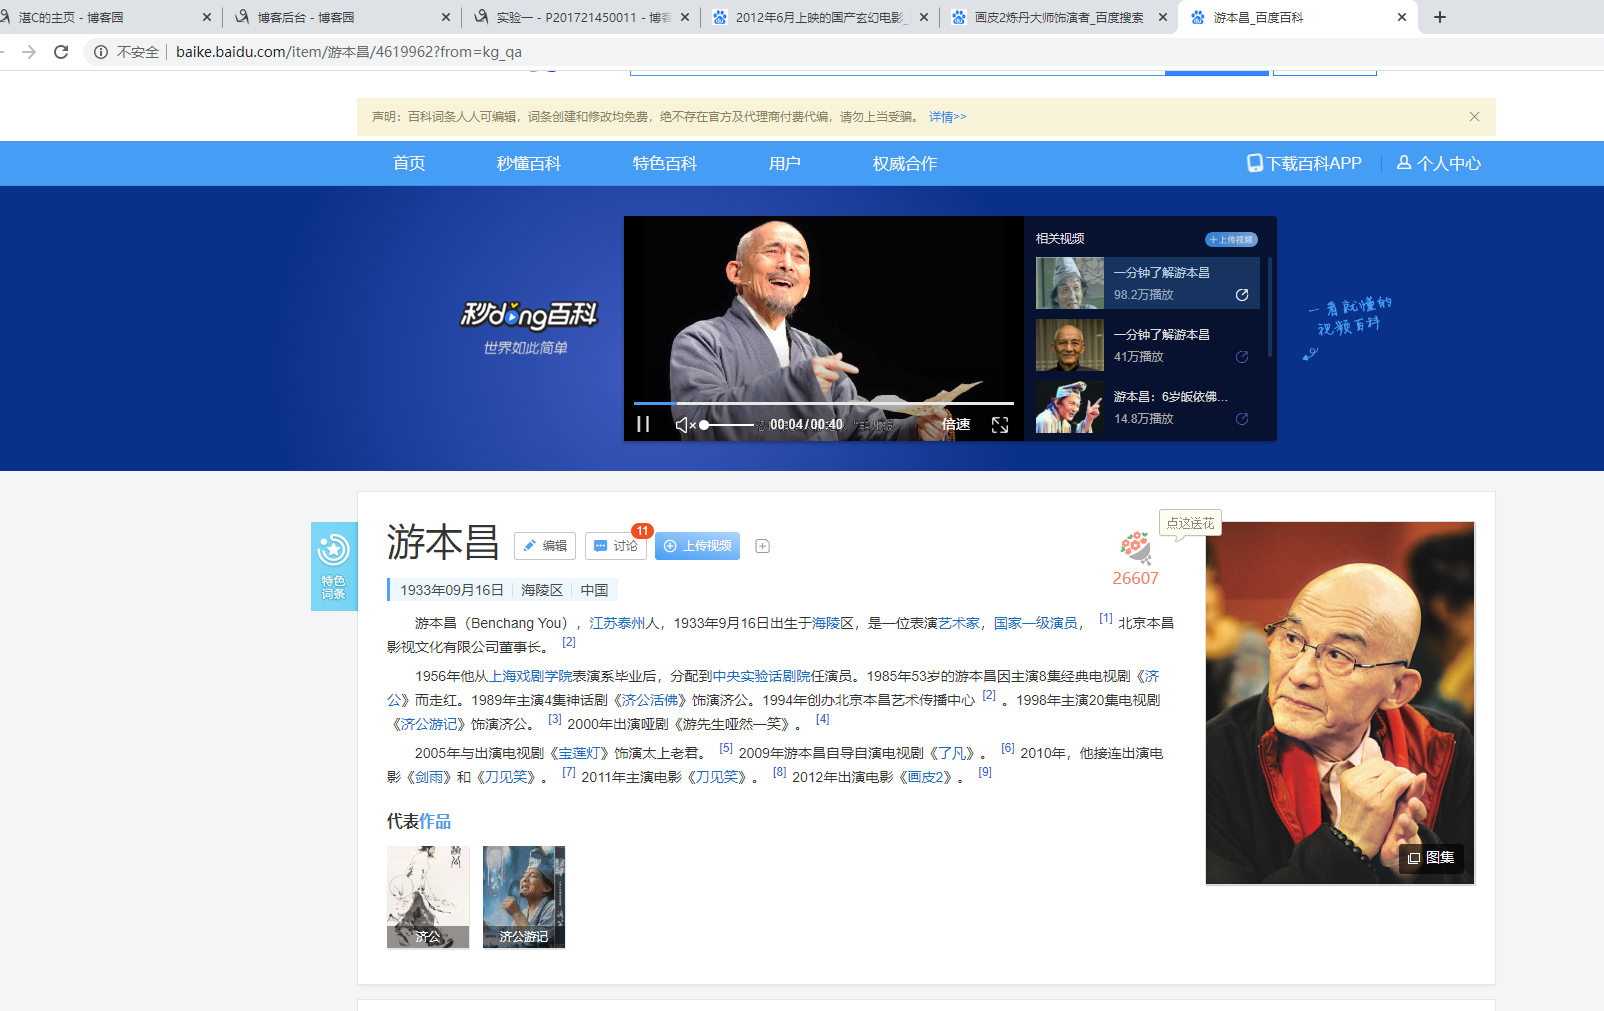The height and width of the screenshot is (1011, 1604).
Task: Click share icon on the 14.8万播放 video
Action: point(1242,419)
